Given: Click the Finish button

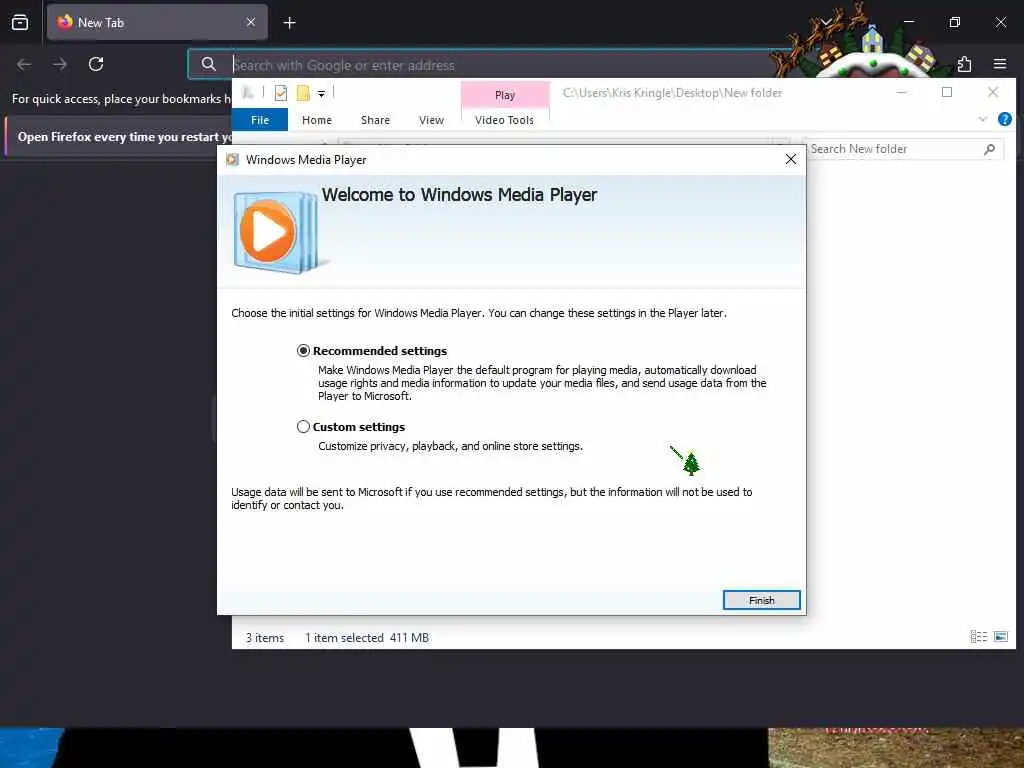Looking at the screenshot, I should coord(761,600).
